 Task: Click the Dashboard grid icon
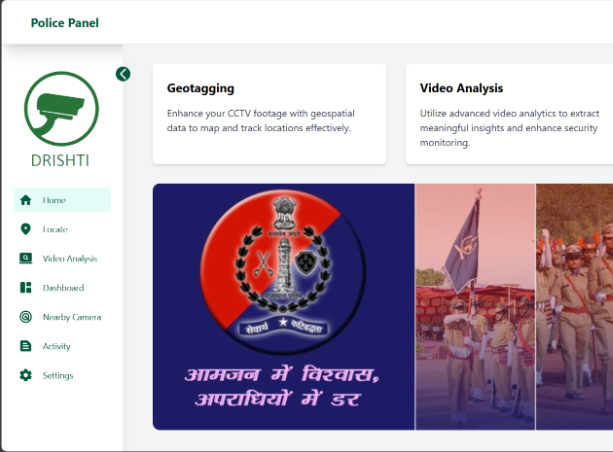[x=25, y=288]
